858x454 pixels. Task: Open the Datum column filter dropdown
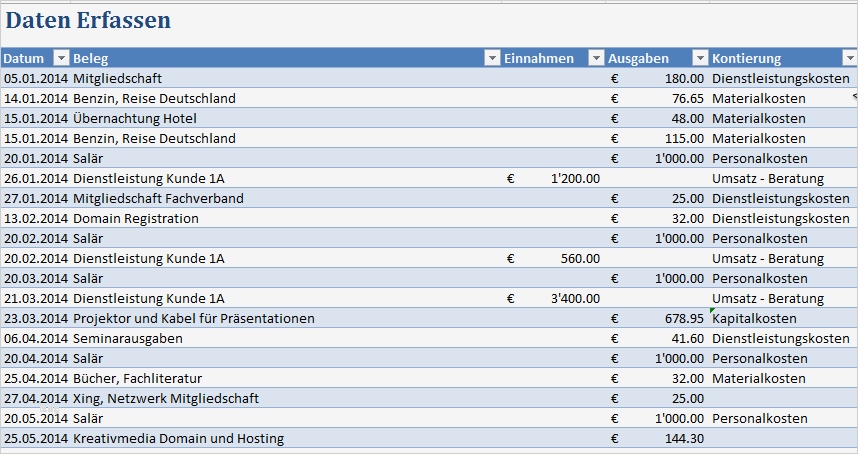60,58
